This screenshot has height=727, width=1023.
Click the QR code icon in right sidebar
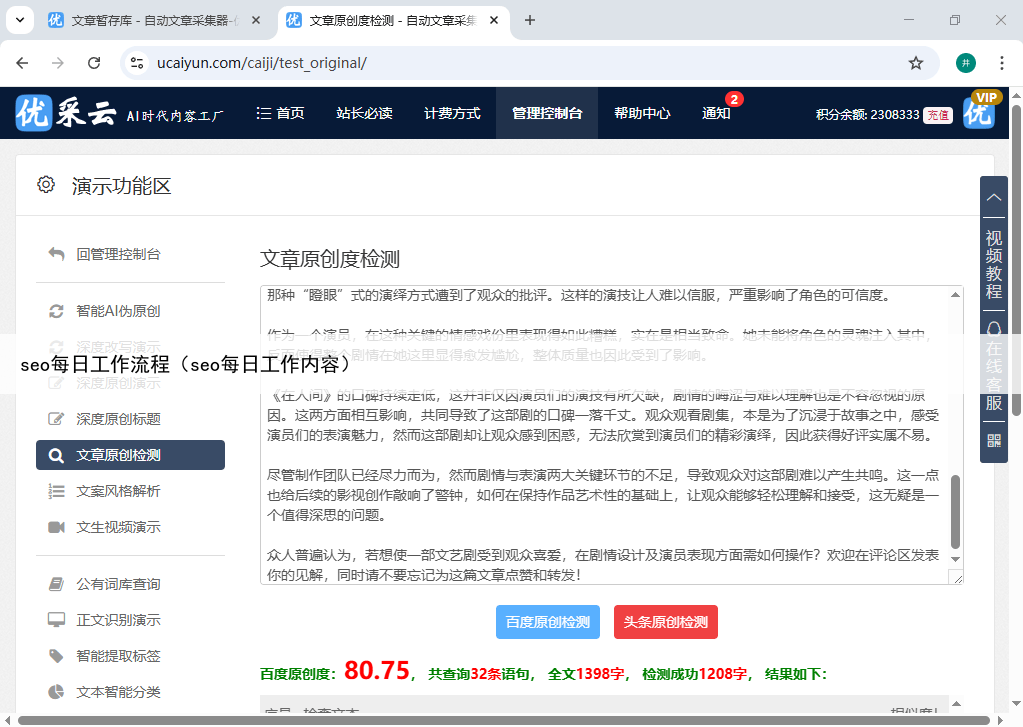(x=993, y=440)
